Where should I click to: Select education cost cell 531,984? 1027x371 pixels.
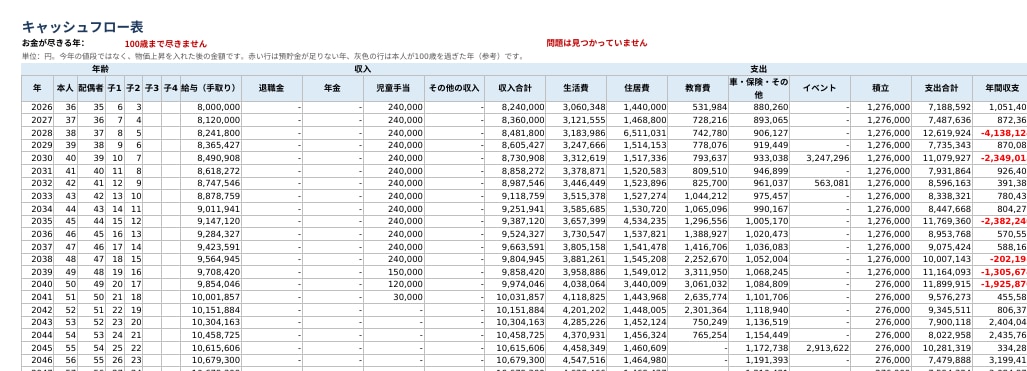click(x=698, y=107)
